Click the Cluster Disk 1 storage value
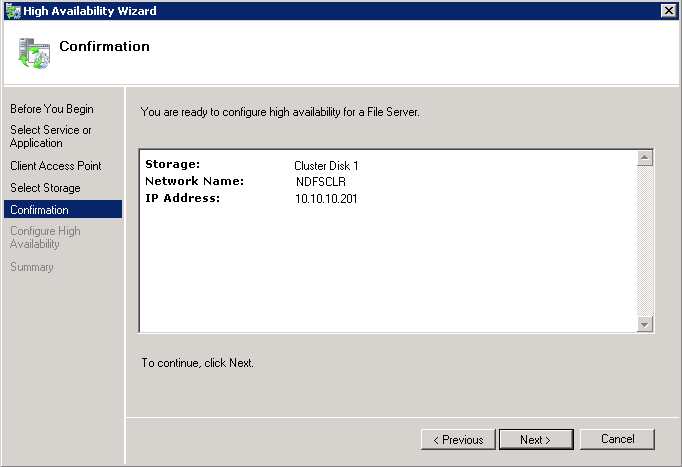The width and height of the screenshot is (682, 467). (x=326, y=165)
